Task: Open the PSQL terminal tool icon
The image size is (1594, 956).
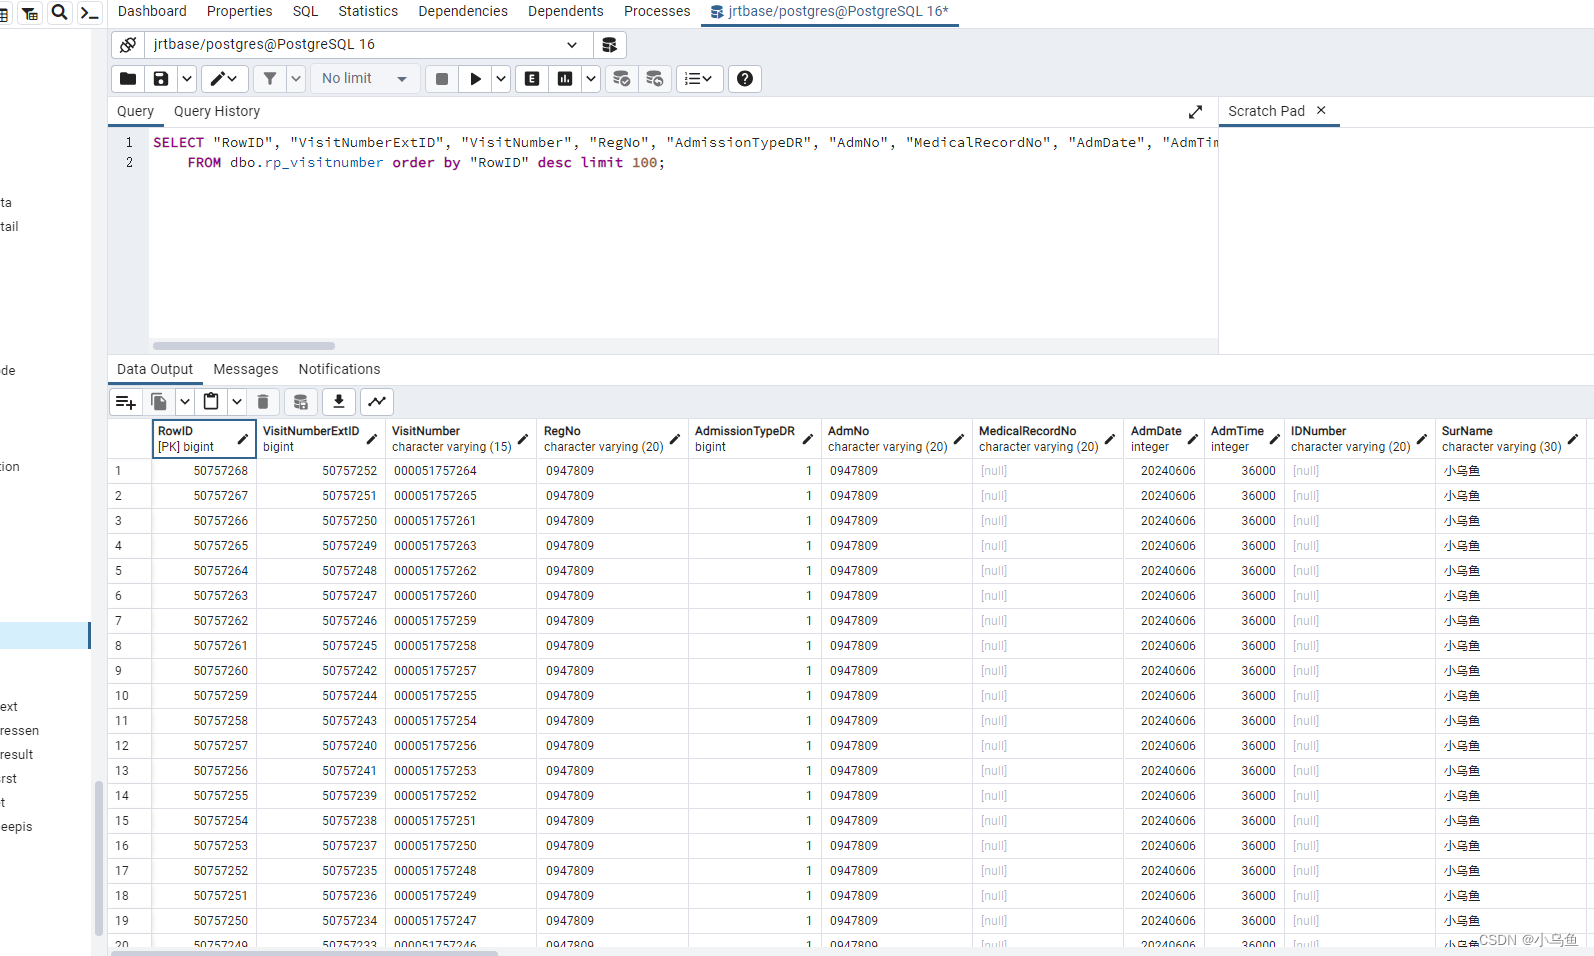Action: pos(89,13)
